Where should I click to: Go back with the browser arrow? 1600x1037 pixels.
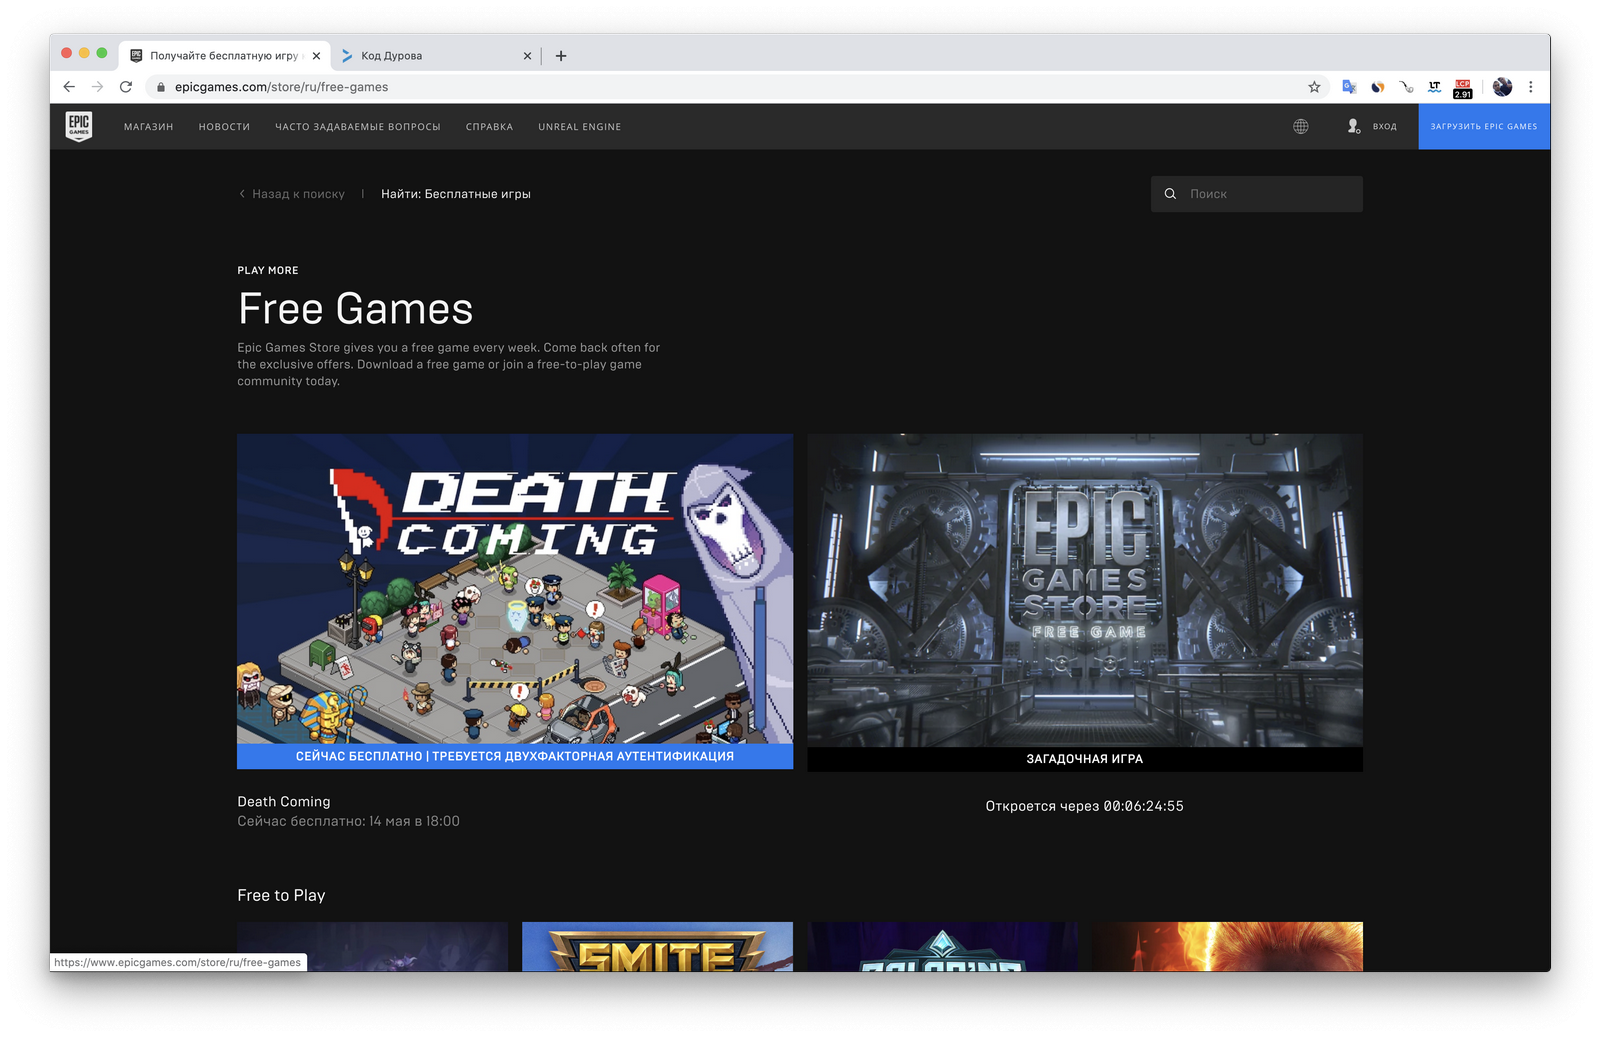tap(69, 87)
